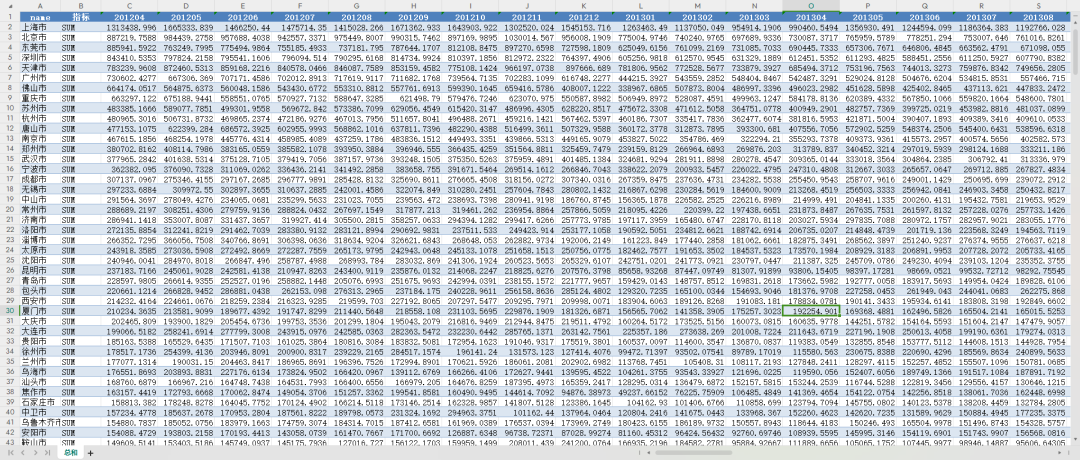Select column K header
The image size is (1080, 460).
pyautogui.click(x=583, y=5)
